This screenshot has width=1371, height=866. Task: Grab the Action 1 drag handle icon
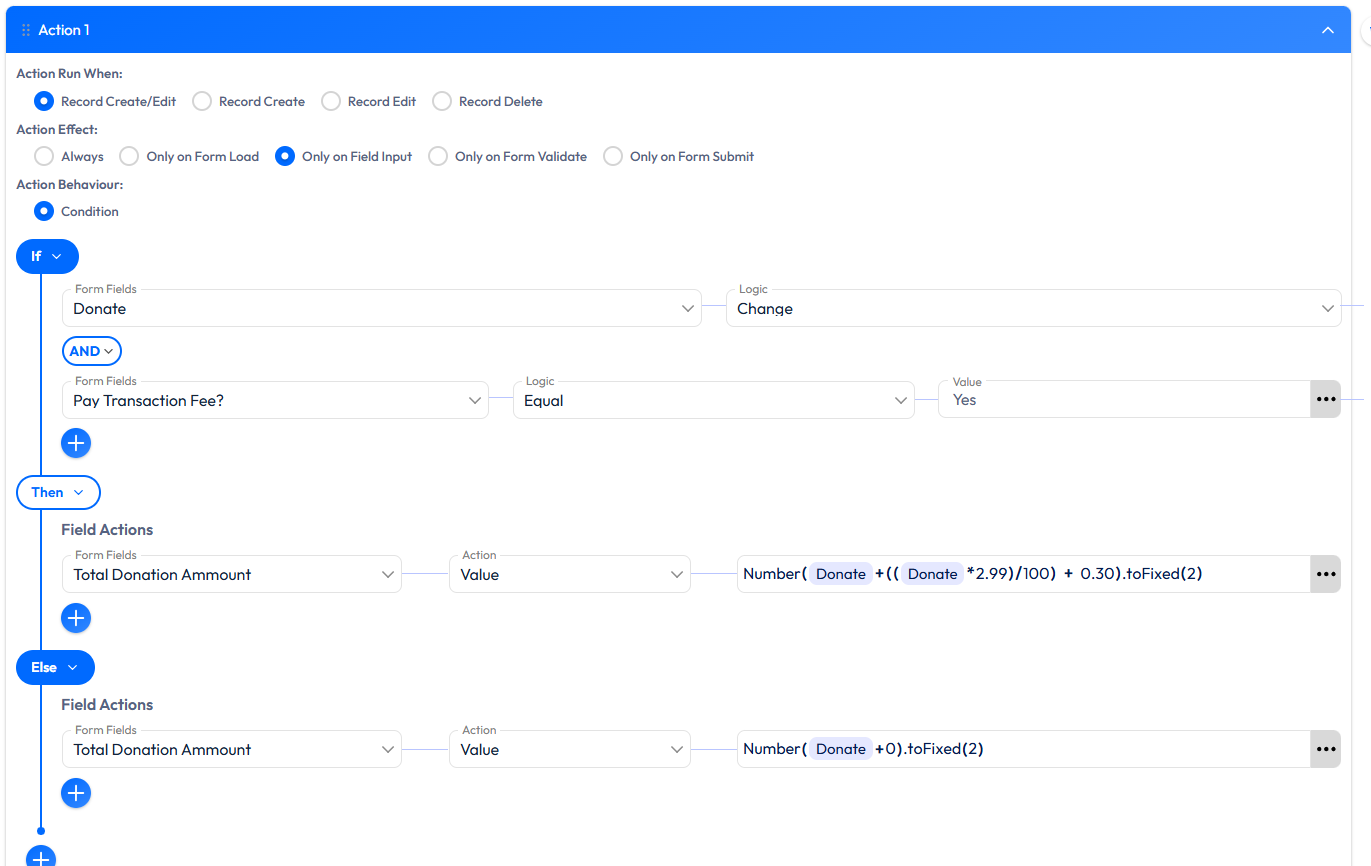pos(26,30)
